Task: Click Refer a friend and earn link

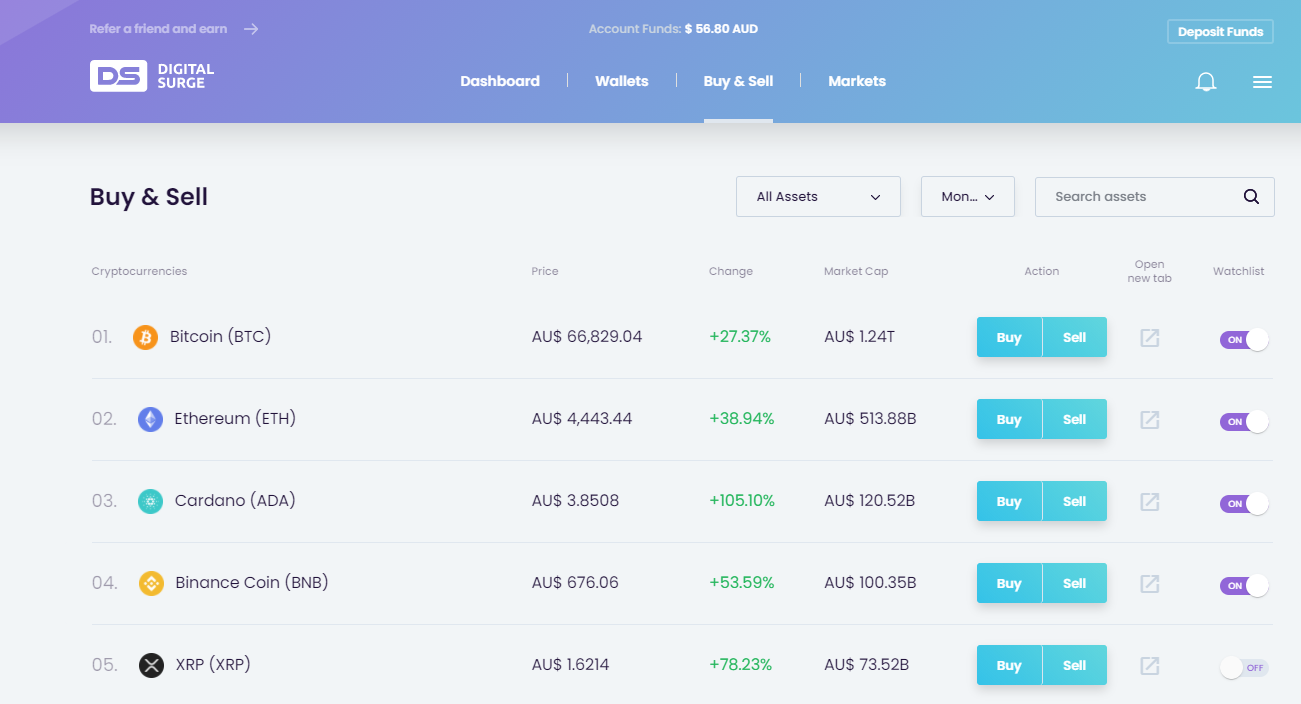Action: [158, 29]
